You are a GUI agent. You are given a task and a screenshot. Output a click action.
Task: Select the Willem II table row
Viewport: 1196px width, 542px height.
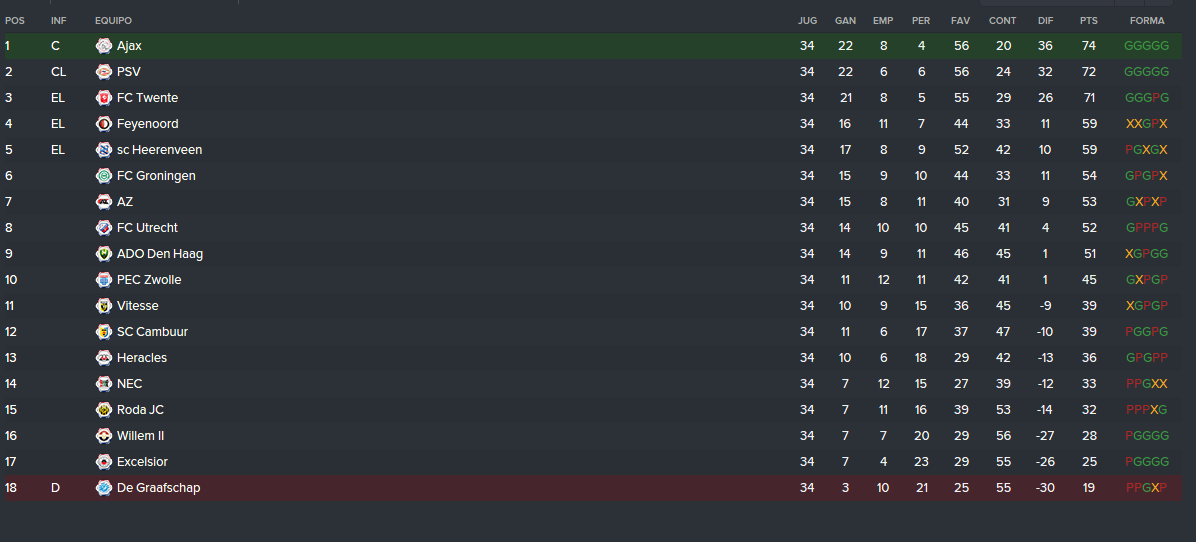point(593,435)
